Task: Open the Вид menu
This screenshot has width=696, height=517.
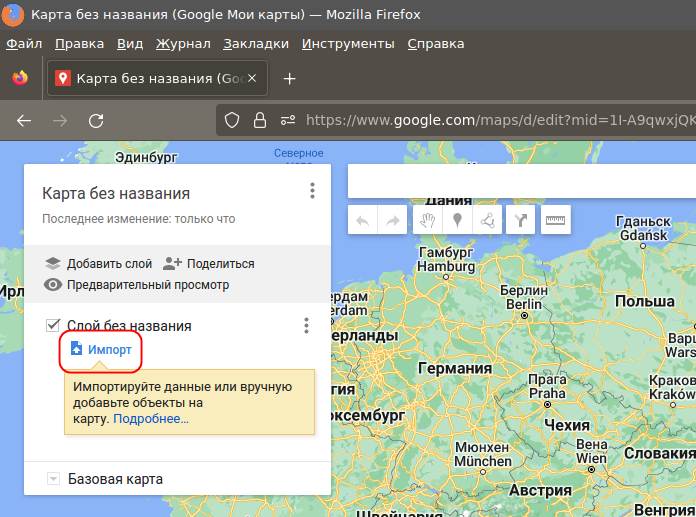Action: (130, 44)
